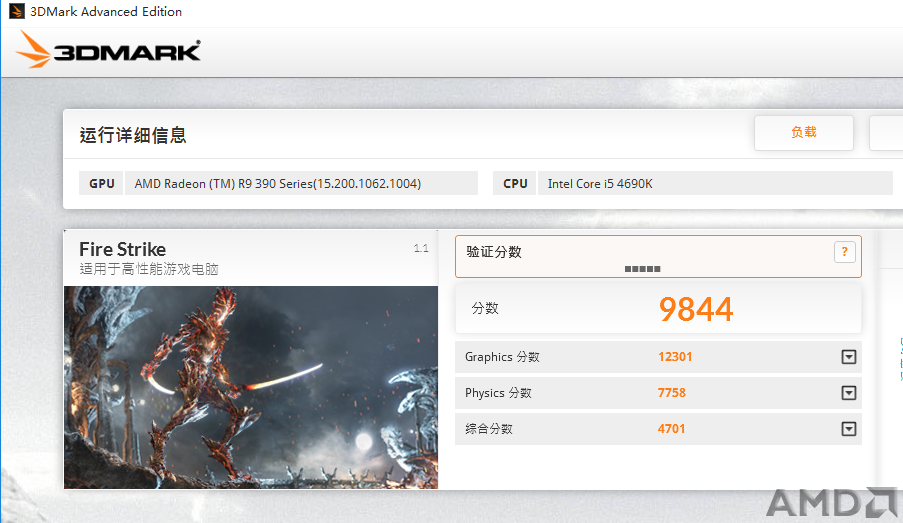Click the Fire Strike version 1.1 label
This screenshot has width=903, height=523.
pyautogui.click(x=421, y=248)
